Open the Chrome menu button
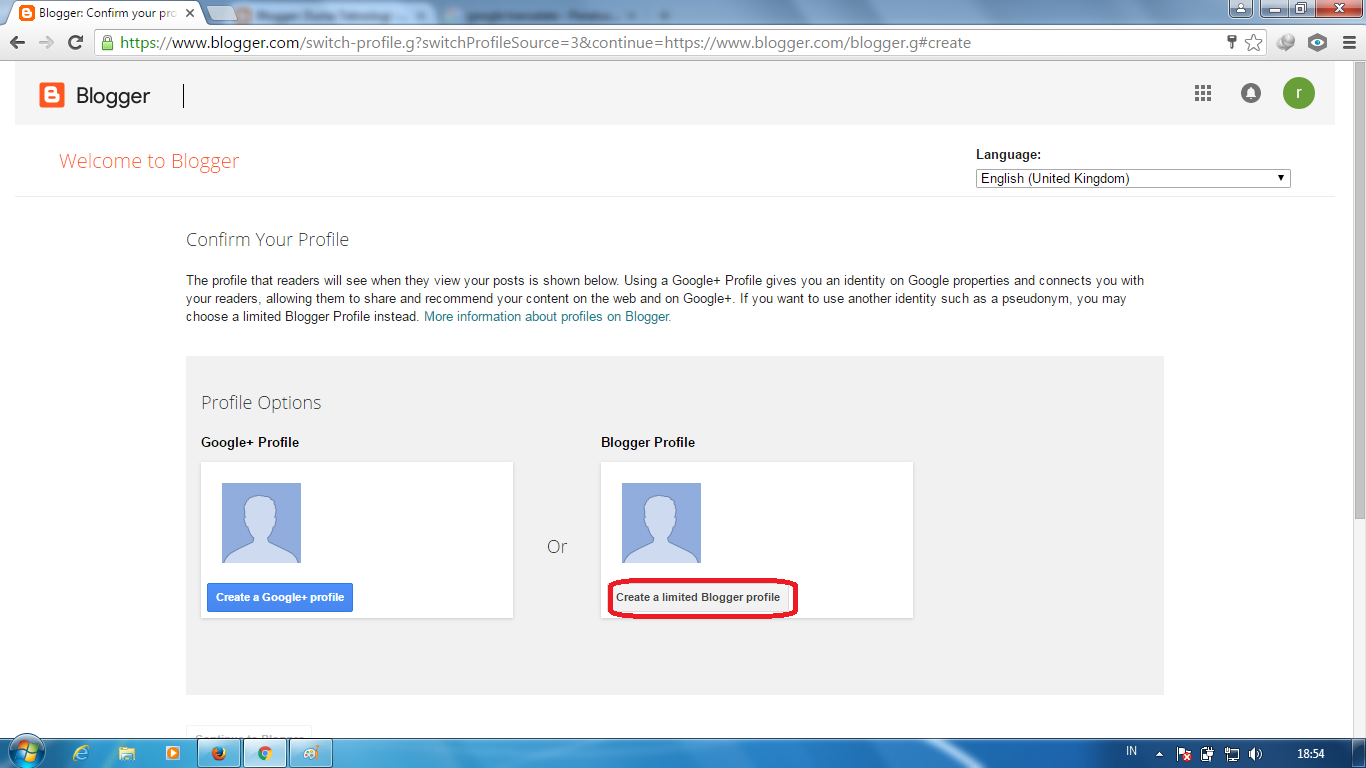The height and width of the screenshot is (768, 1366). point(1349,43)
